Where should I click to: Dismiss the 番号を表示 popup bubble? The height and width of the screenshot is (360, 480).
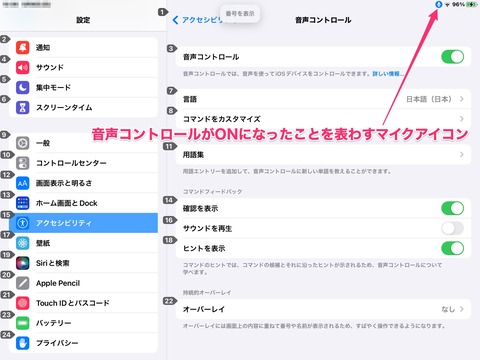(240, 13)
